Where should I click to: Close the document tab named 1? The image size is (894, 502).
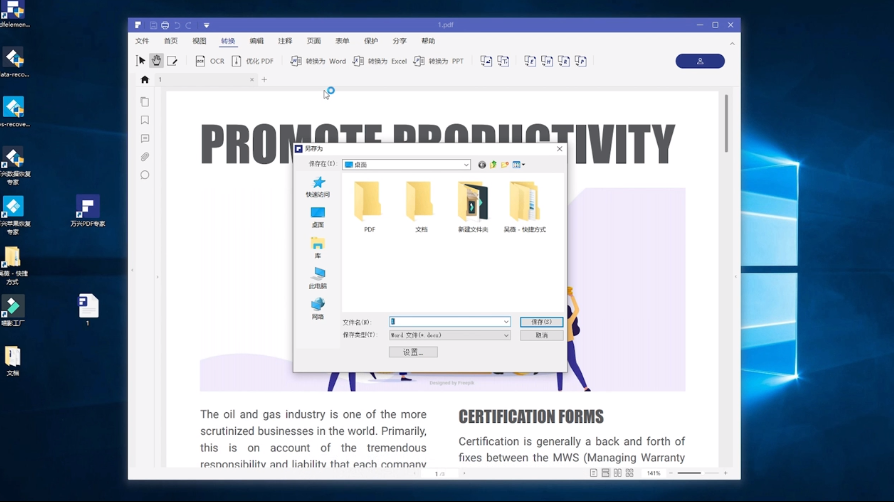(252, 80)
